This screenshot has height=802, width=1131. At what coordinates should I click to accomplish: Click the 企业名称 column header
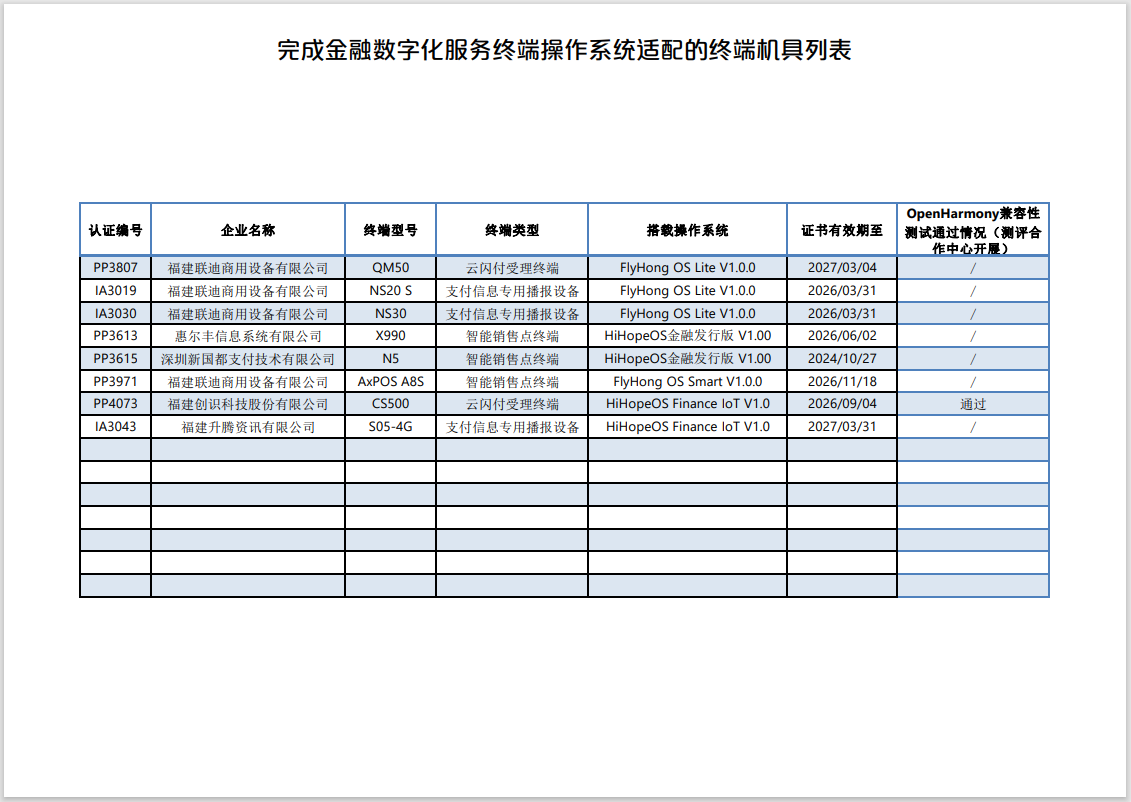(x=248, y=230)
